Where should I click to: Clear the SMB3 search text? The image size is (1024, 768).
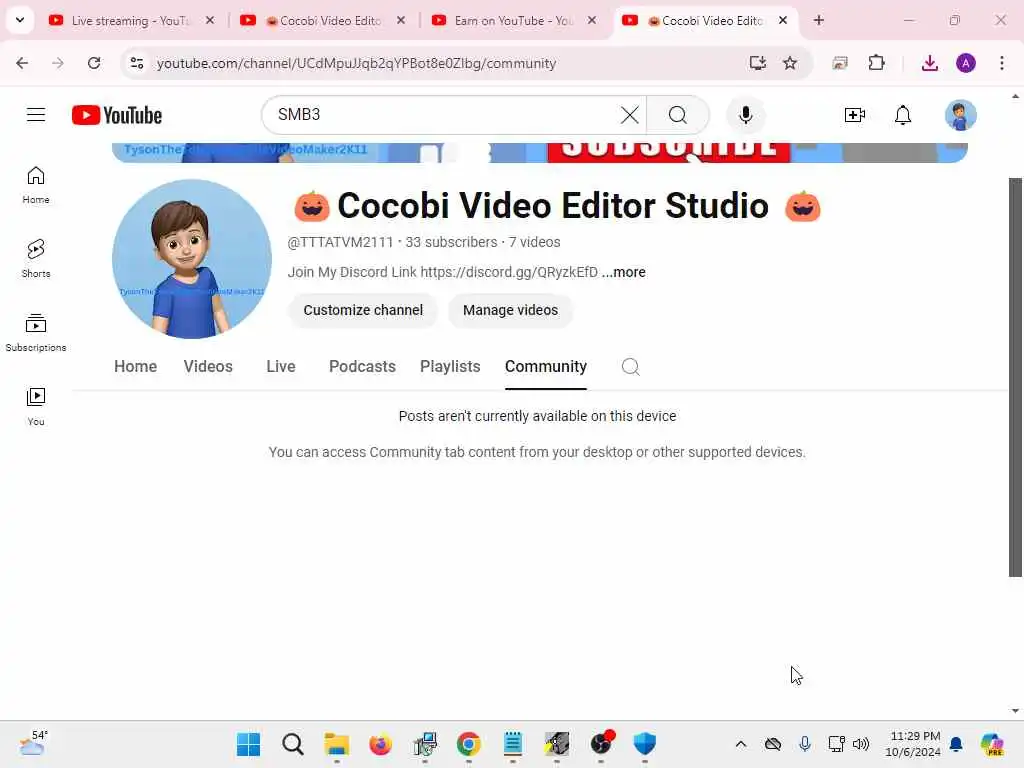tap(630, 115)
